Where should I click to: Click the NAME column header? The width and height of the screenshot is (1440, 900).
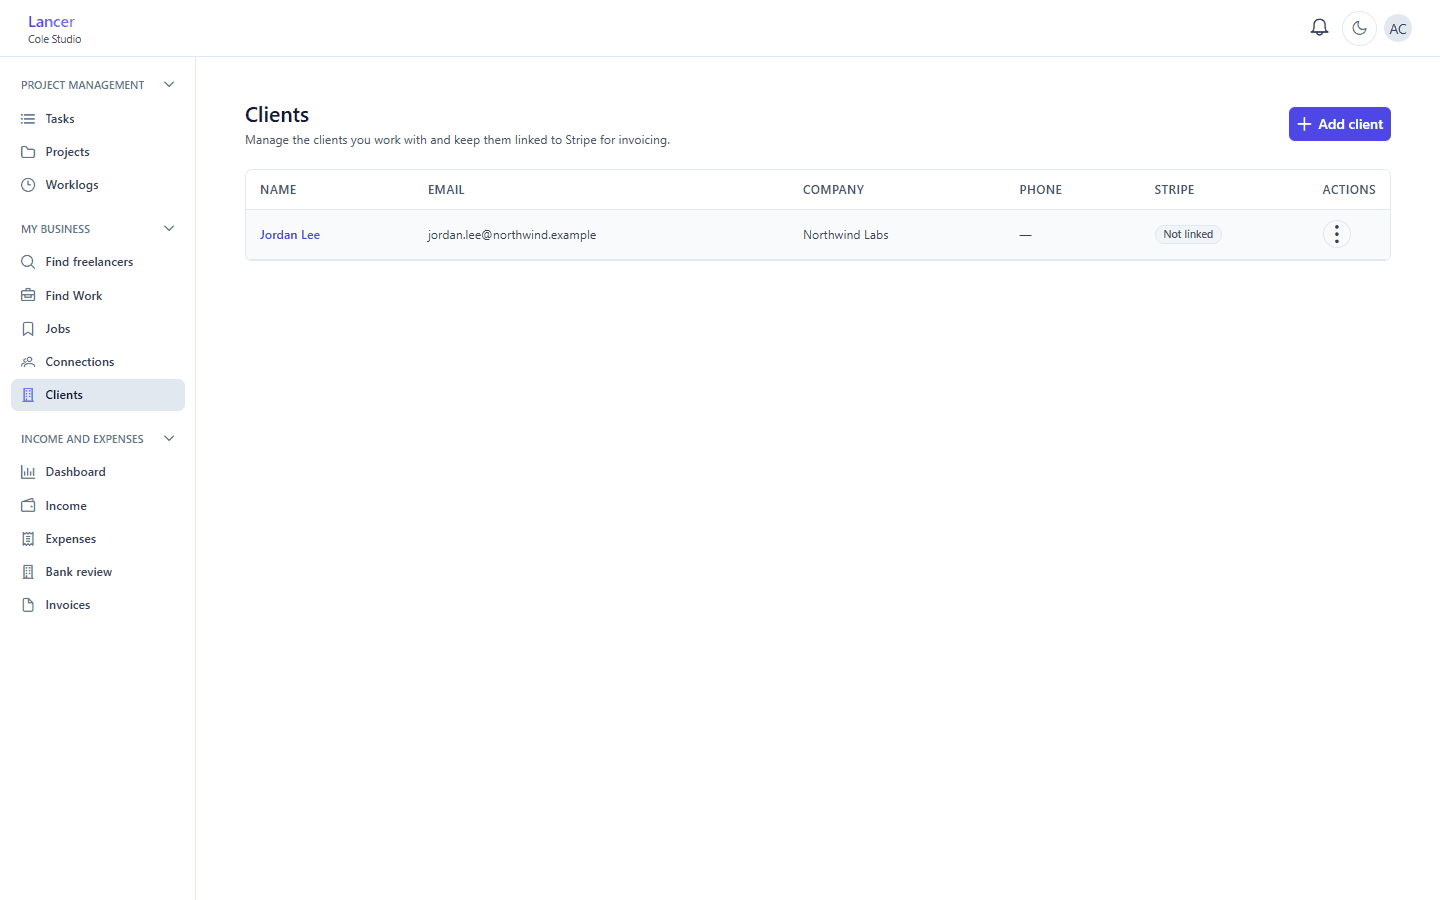click(x=278, y=190)
